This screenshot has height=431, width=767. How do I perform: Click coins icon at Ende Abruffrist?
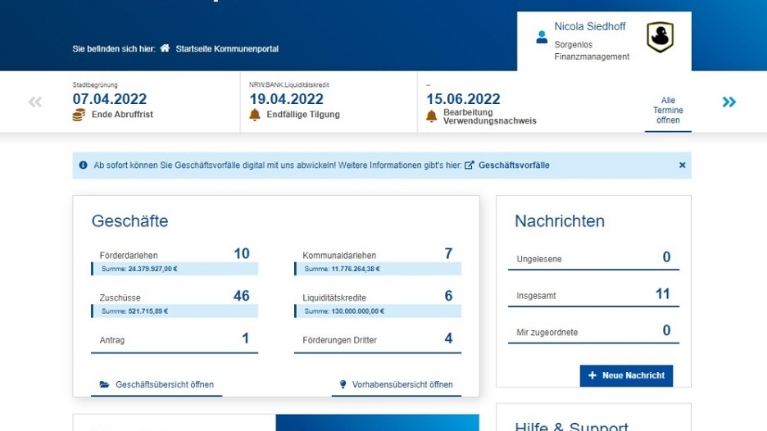pyautogui.click(x=79, y=115)
